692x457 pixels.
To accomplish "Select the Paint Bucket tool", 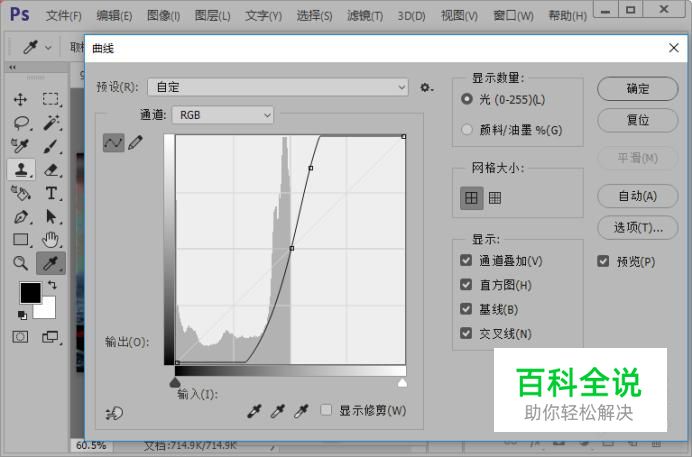I will tap(20, 193).
